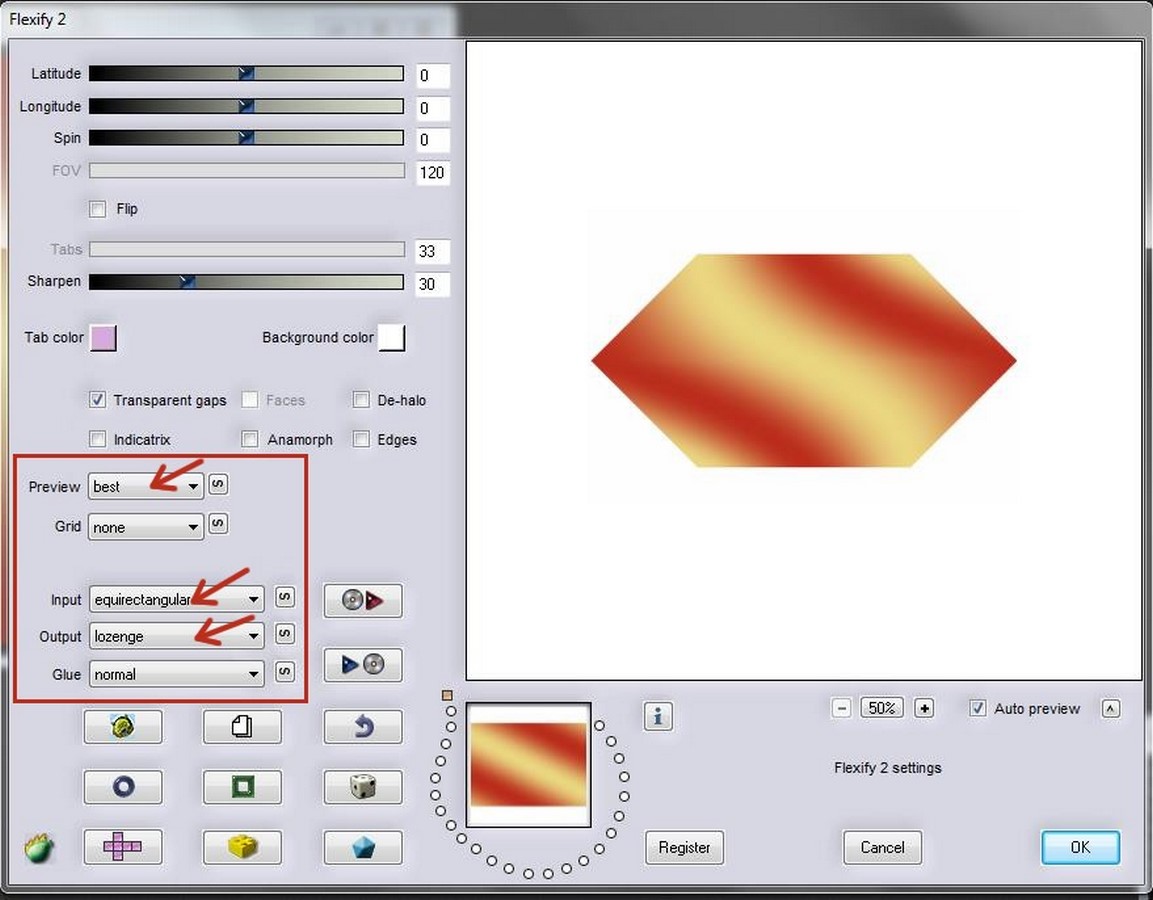Click the blue pentagon gem button
Image resolution: width=1153 pixels, height=900 pixels.
click(363, 847)
